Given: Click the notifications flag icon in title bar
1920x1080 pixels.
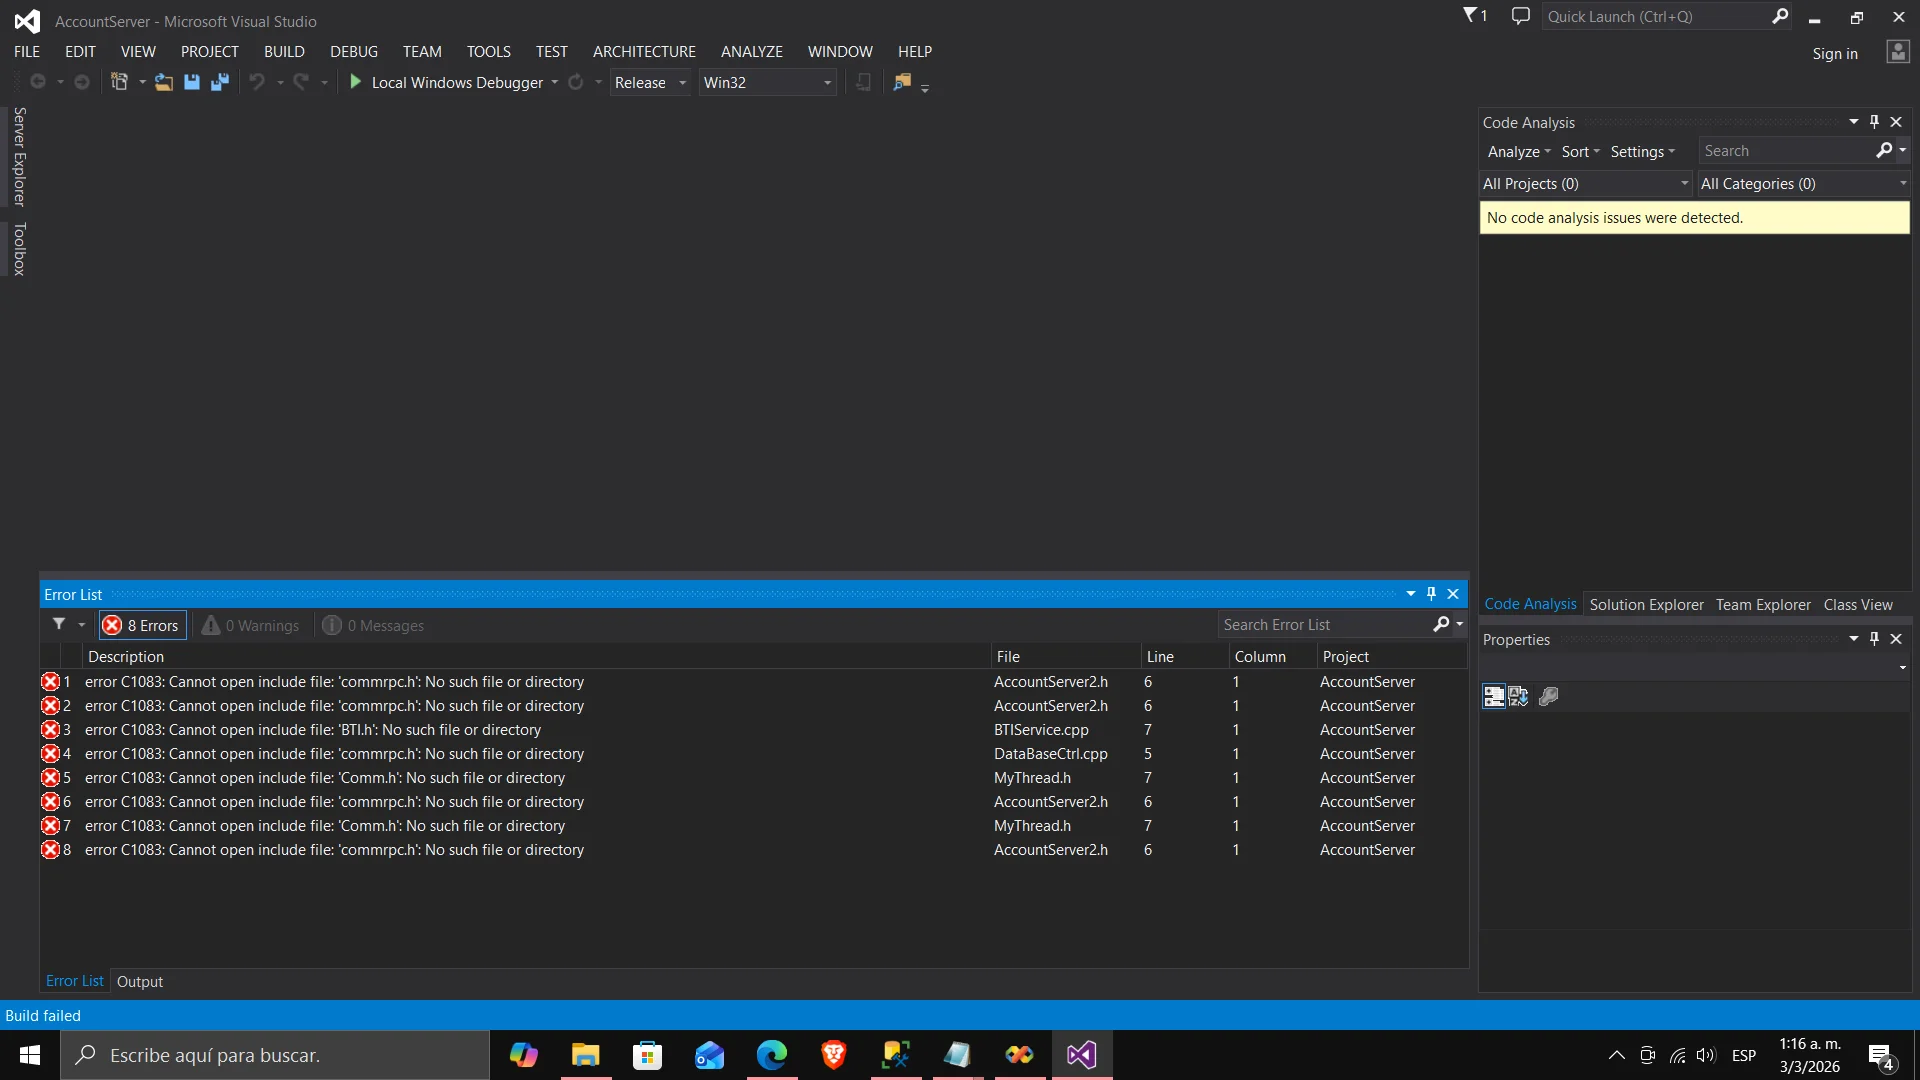Looking at the screenshot, I should coord(1471,16).
